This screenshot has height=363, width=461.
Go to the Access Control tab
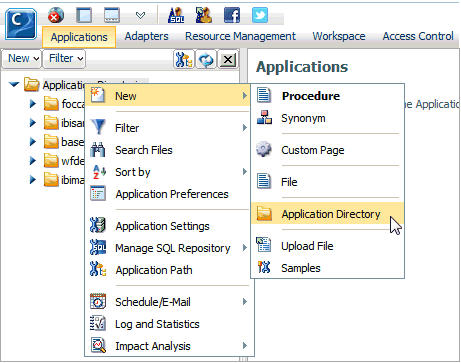pos(418,36)
